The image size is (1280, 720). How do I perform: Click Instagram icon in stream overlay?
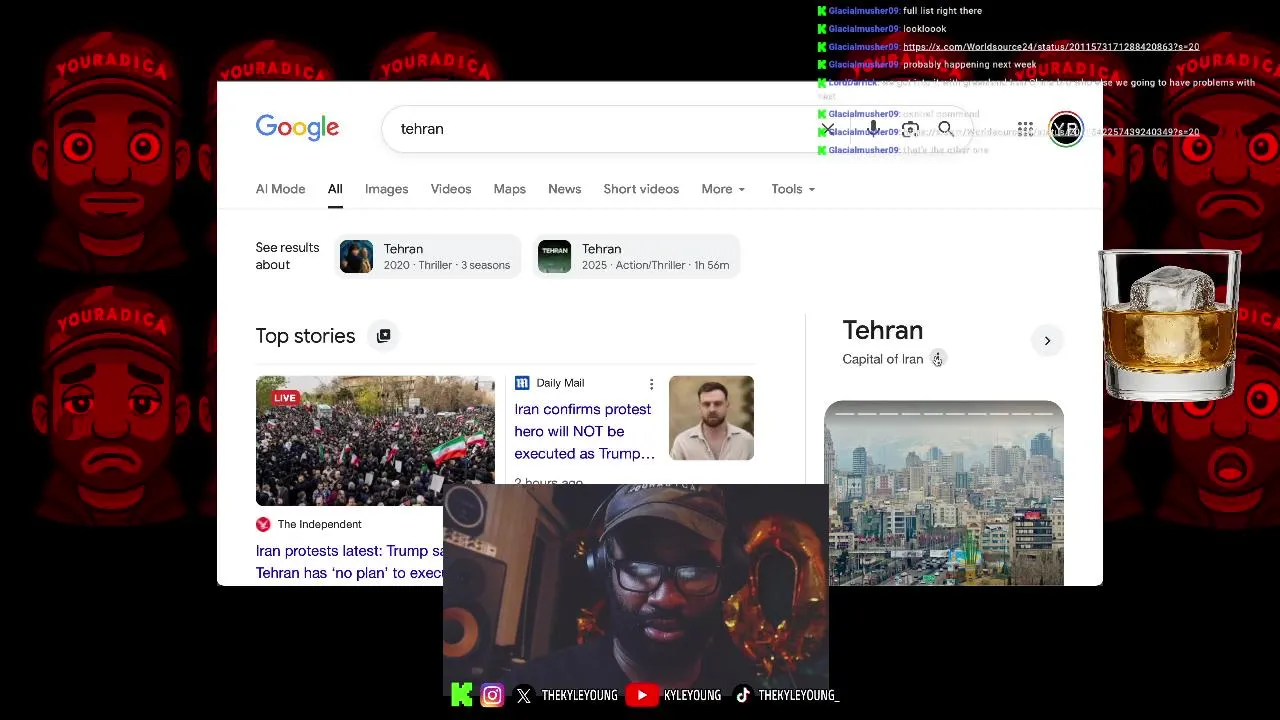tap(492, 695)
